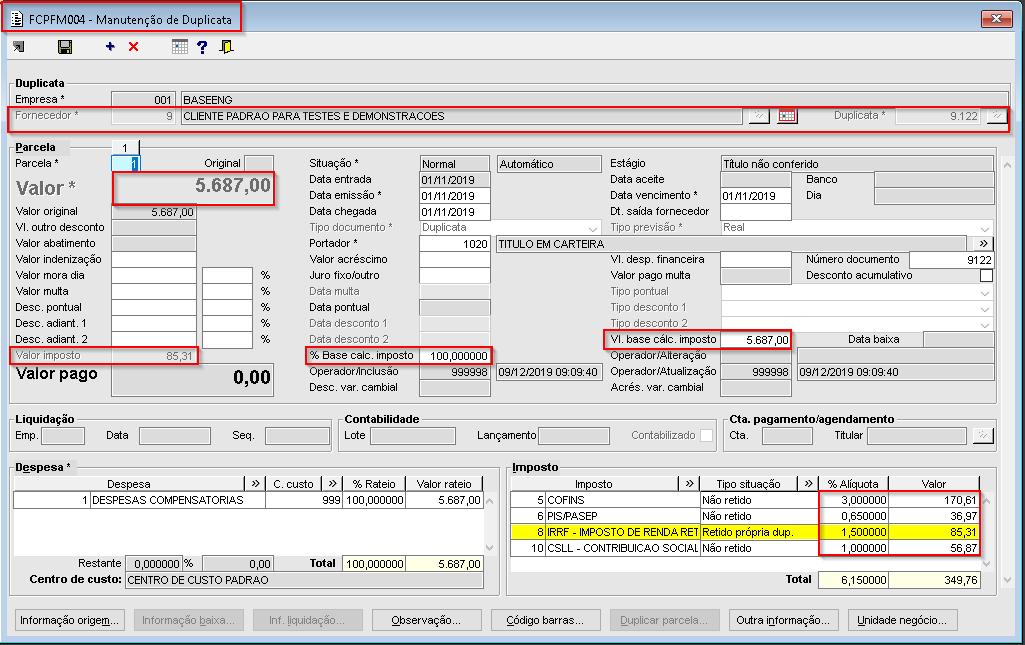1025x645 pixels.
Task: Toggle the Desconto acumulativo checkbox
Action: [x=986, y=276]
